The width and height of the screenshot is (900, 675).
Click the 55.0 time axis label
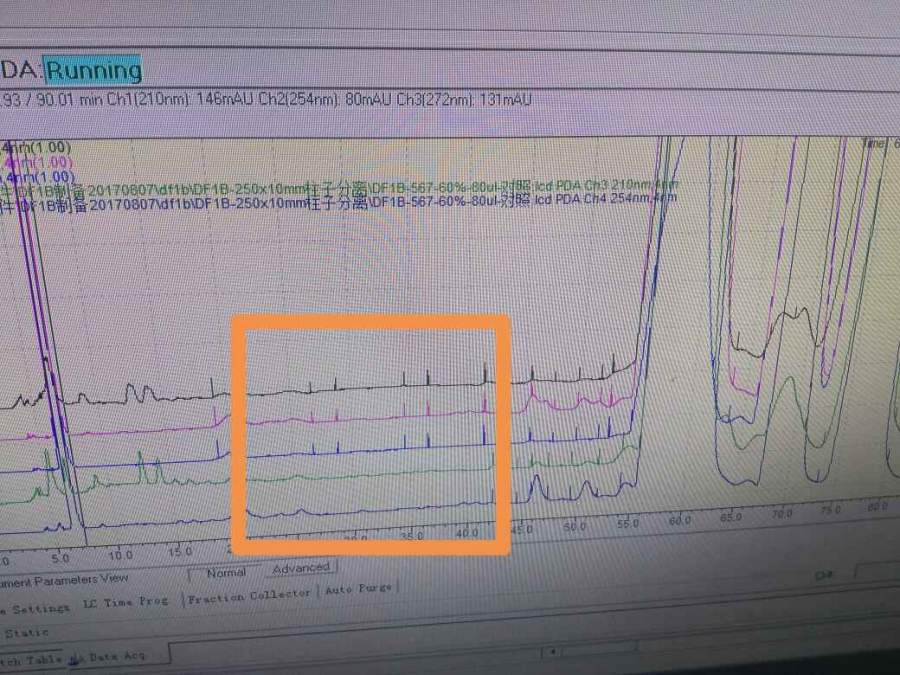pos(628,523)
